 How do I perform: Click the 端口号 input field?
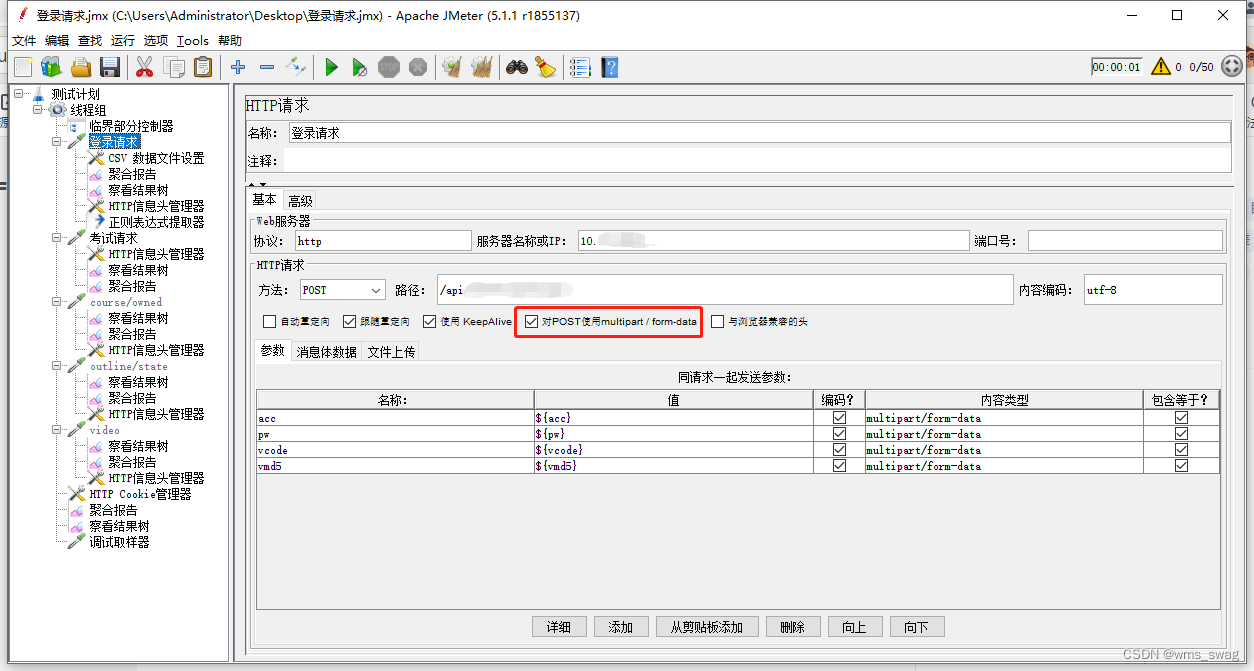point(1125,241)
